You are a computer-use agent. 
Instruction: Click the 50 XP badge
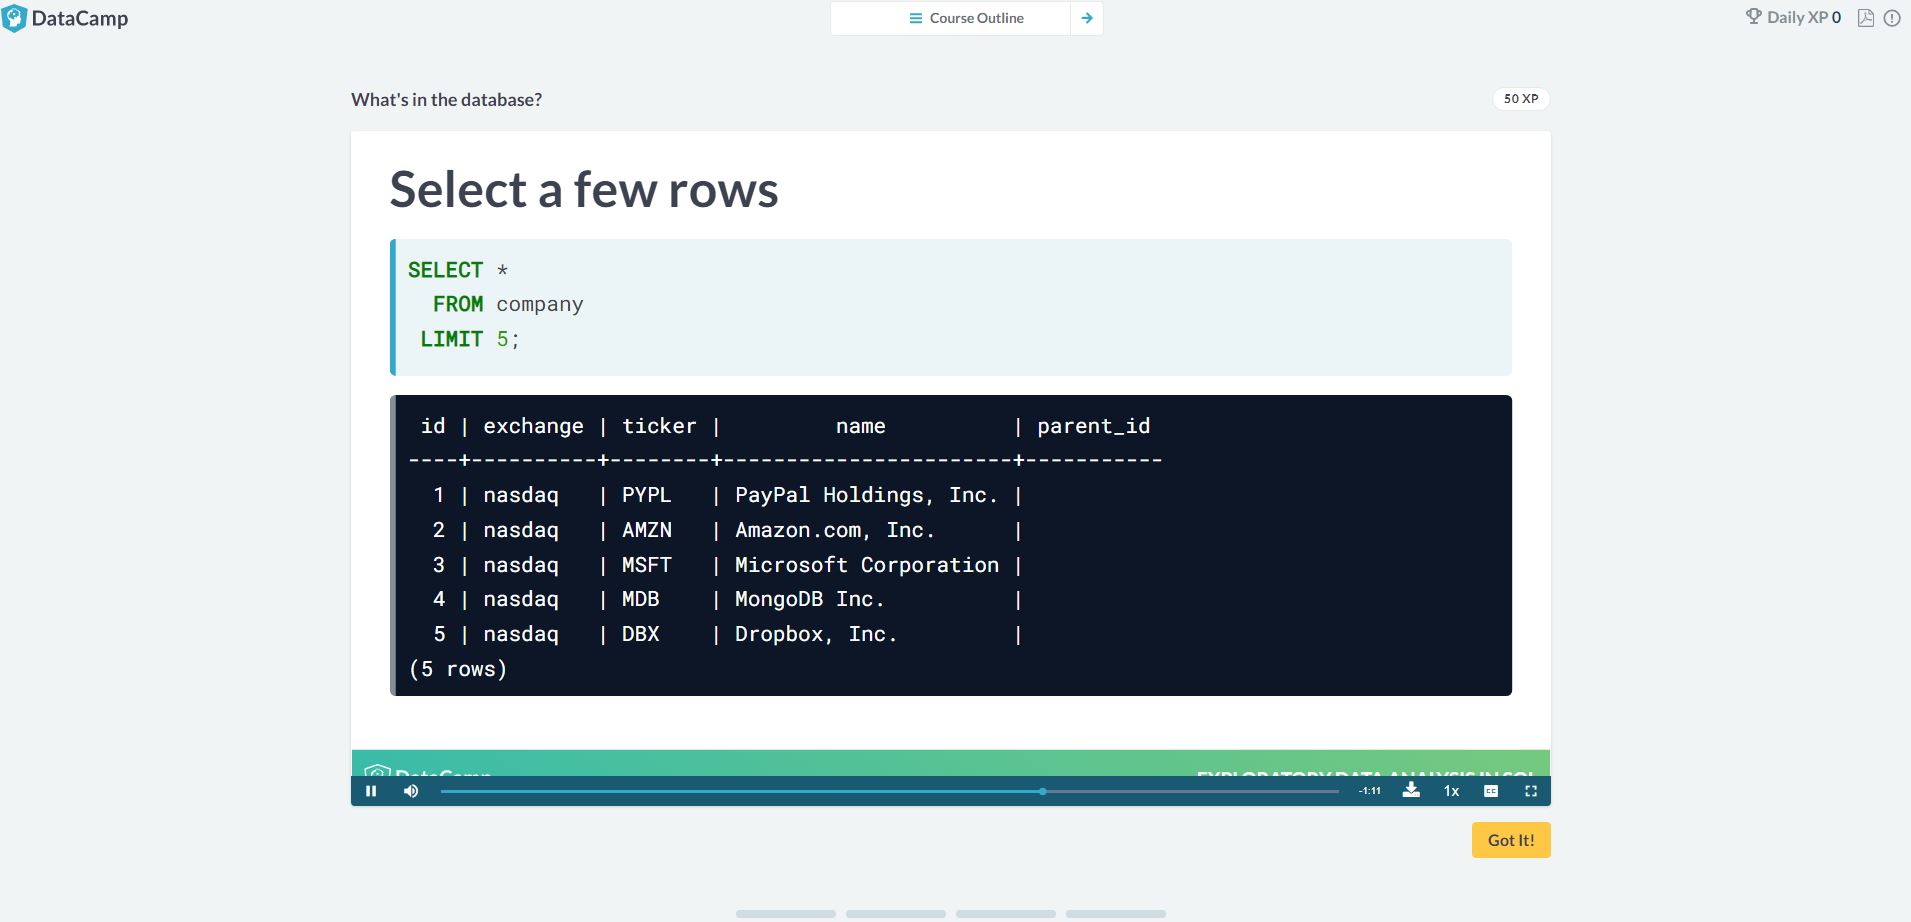[x=1521, y=99]
